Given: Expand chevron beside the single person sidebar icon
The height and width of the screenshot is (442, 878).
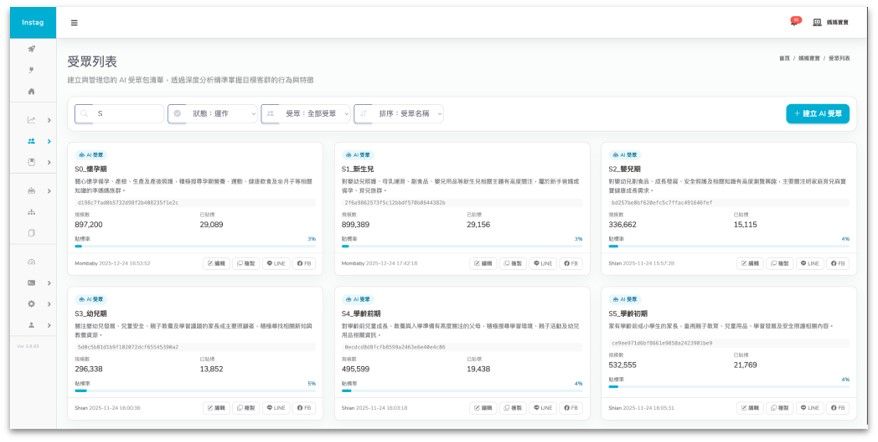Looking at the screenshot, I should tap(49, 325).
